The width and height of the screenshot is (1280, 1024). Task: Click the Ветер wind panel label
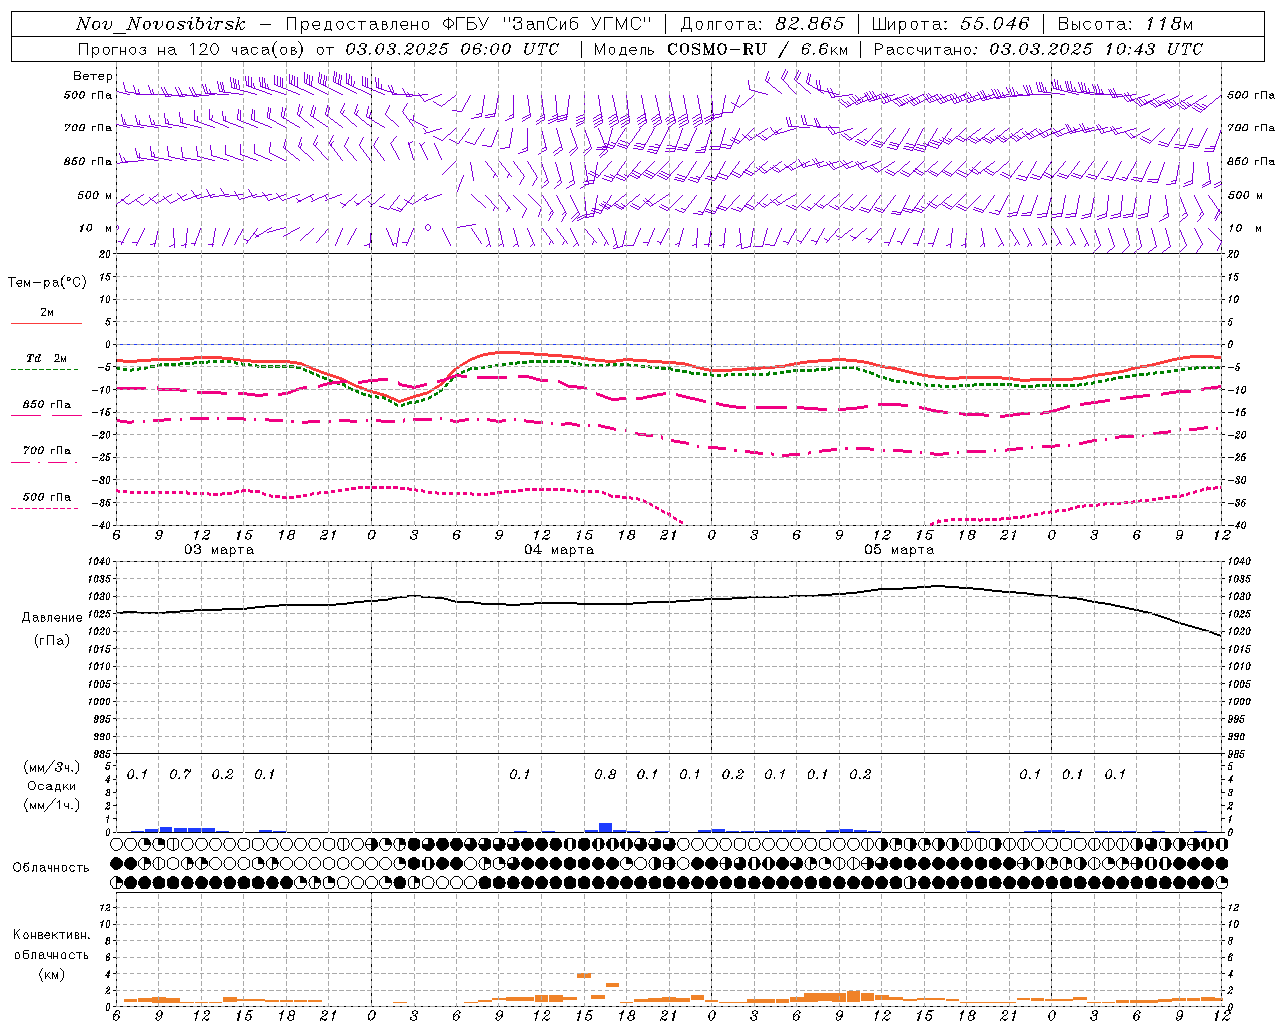point(93,76)
